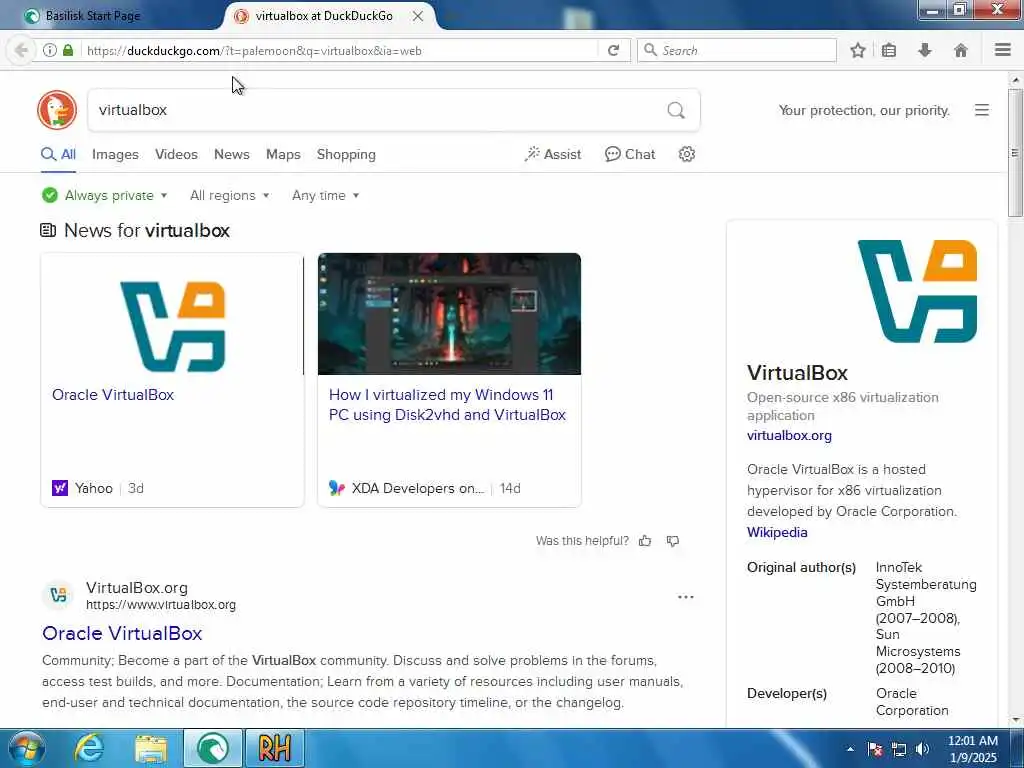Click the magnifier search button in search box
This screenshot has width=1024, height=768.
[676, 110]
